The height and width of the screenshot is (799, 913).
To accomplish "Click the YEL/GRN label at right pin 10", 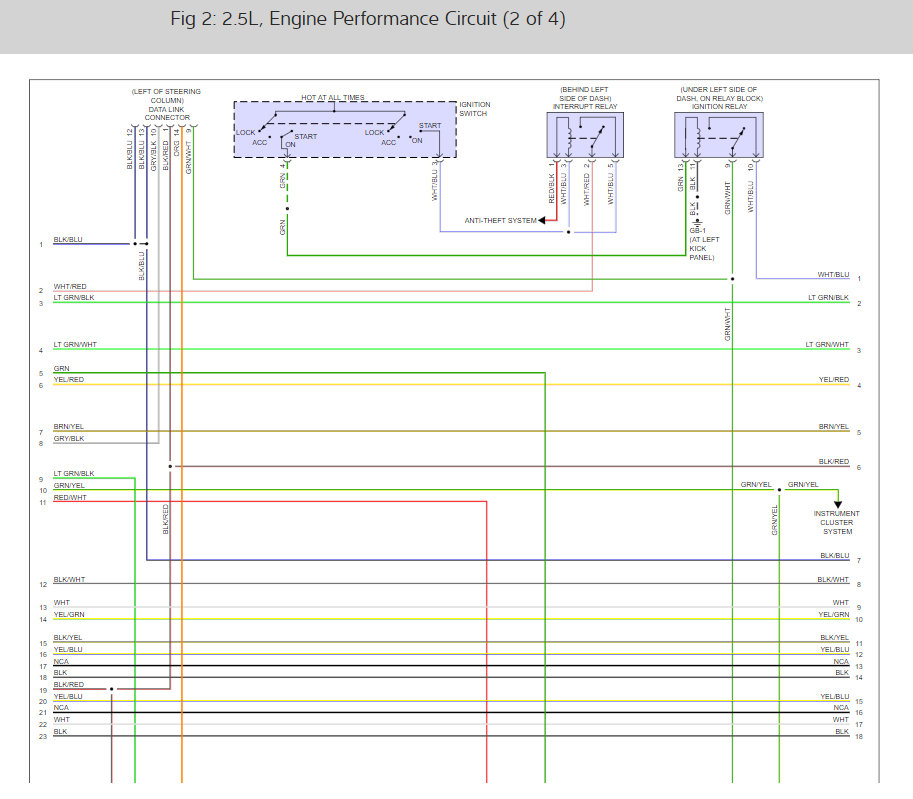I will [834, 614].
